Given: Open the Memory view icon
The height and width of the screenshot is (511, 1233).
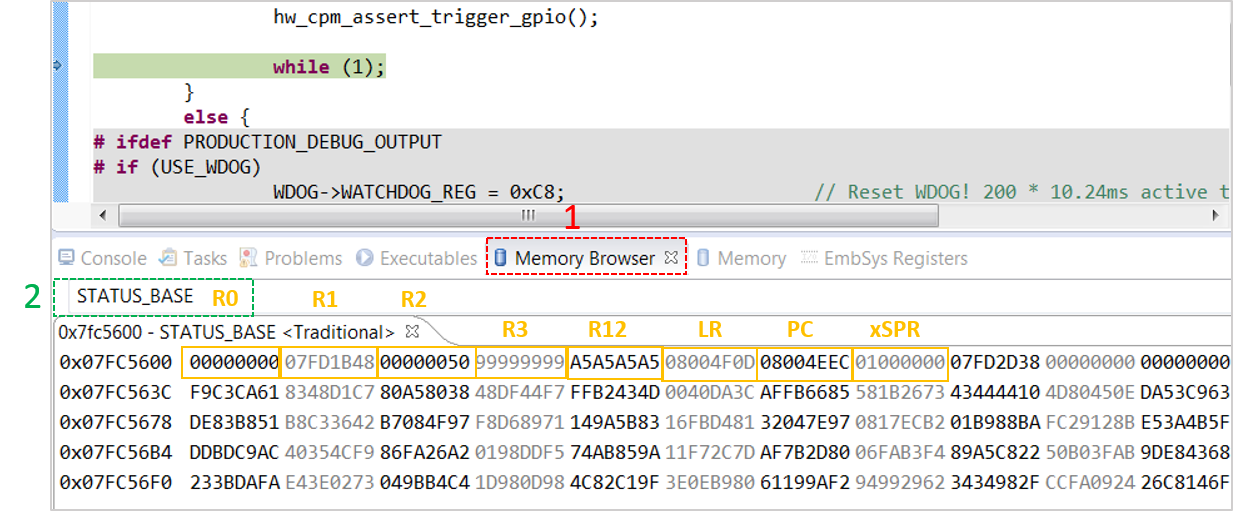Looking at the screenshot, I should (x=703, y=258).
